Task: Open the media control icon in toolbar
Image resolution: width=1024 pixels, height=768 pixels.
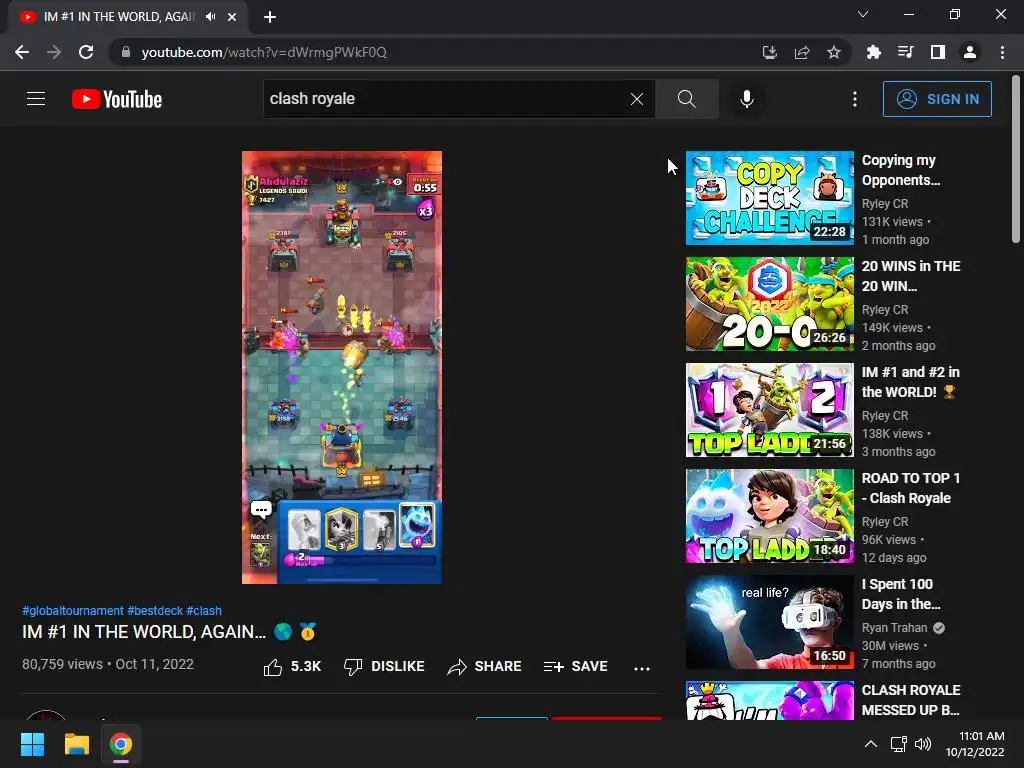Action: 905,52
